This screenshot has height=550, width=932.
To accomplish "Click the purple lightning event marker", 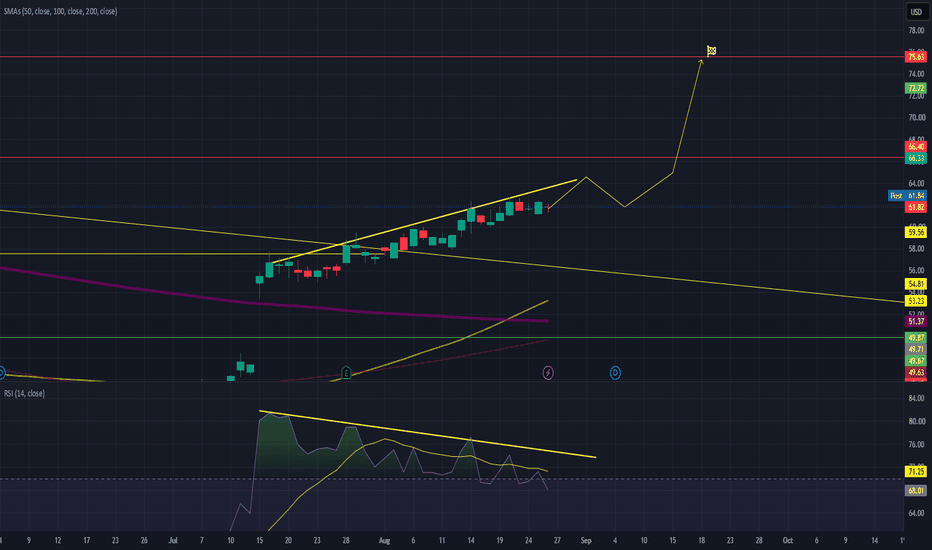I will (548, 373).
